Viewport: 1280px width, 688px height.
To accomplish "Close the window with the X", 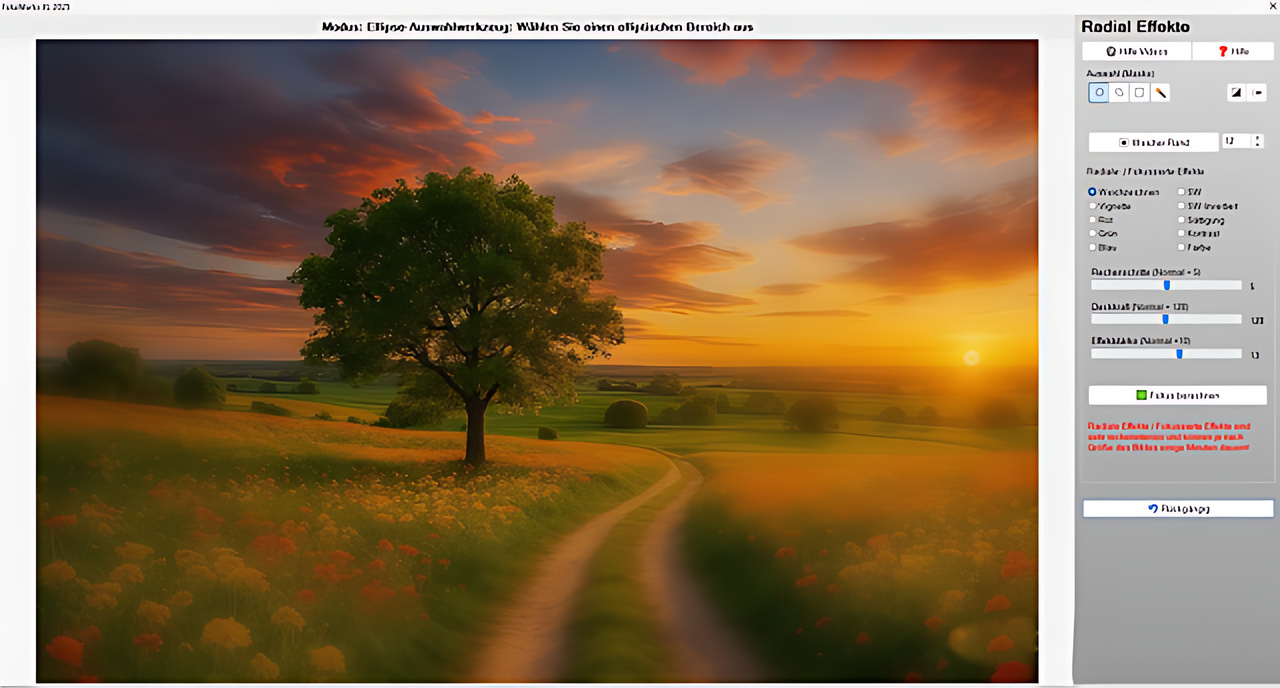I will (x=1271, y=6).
